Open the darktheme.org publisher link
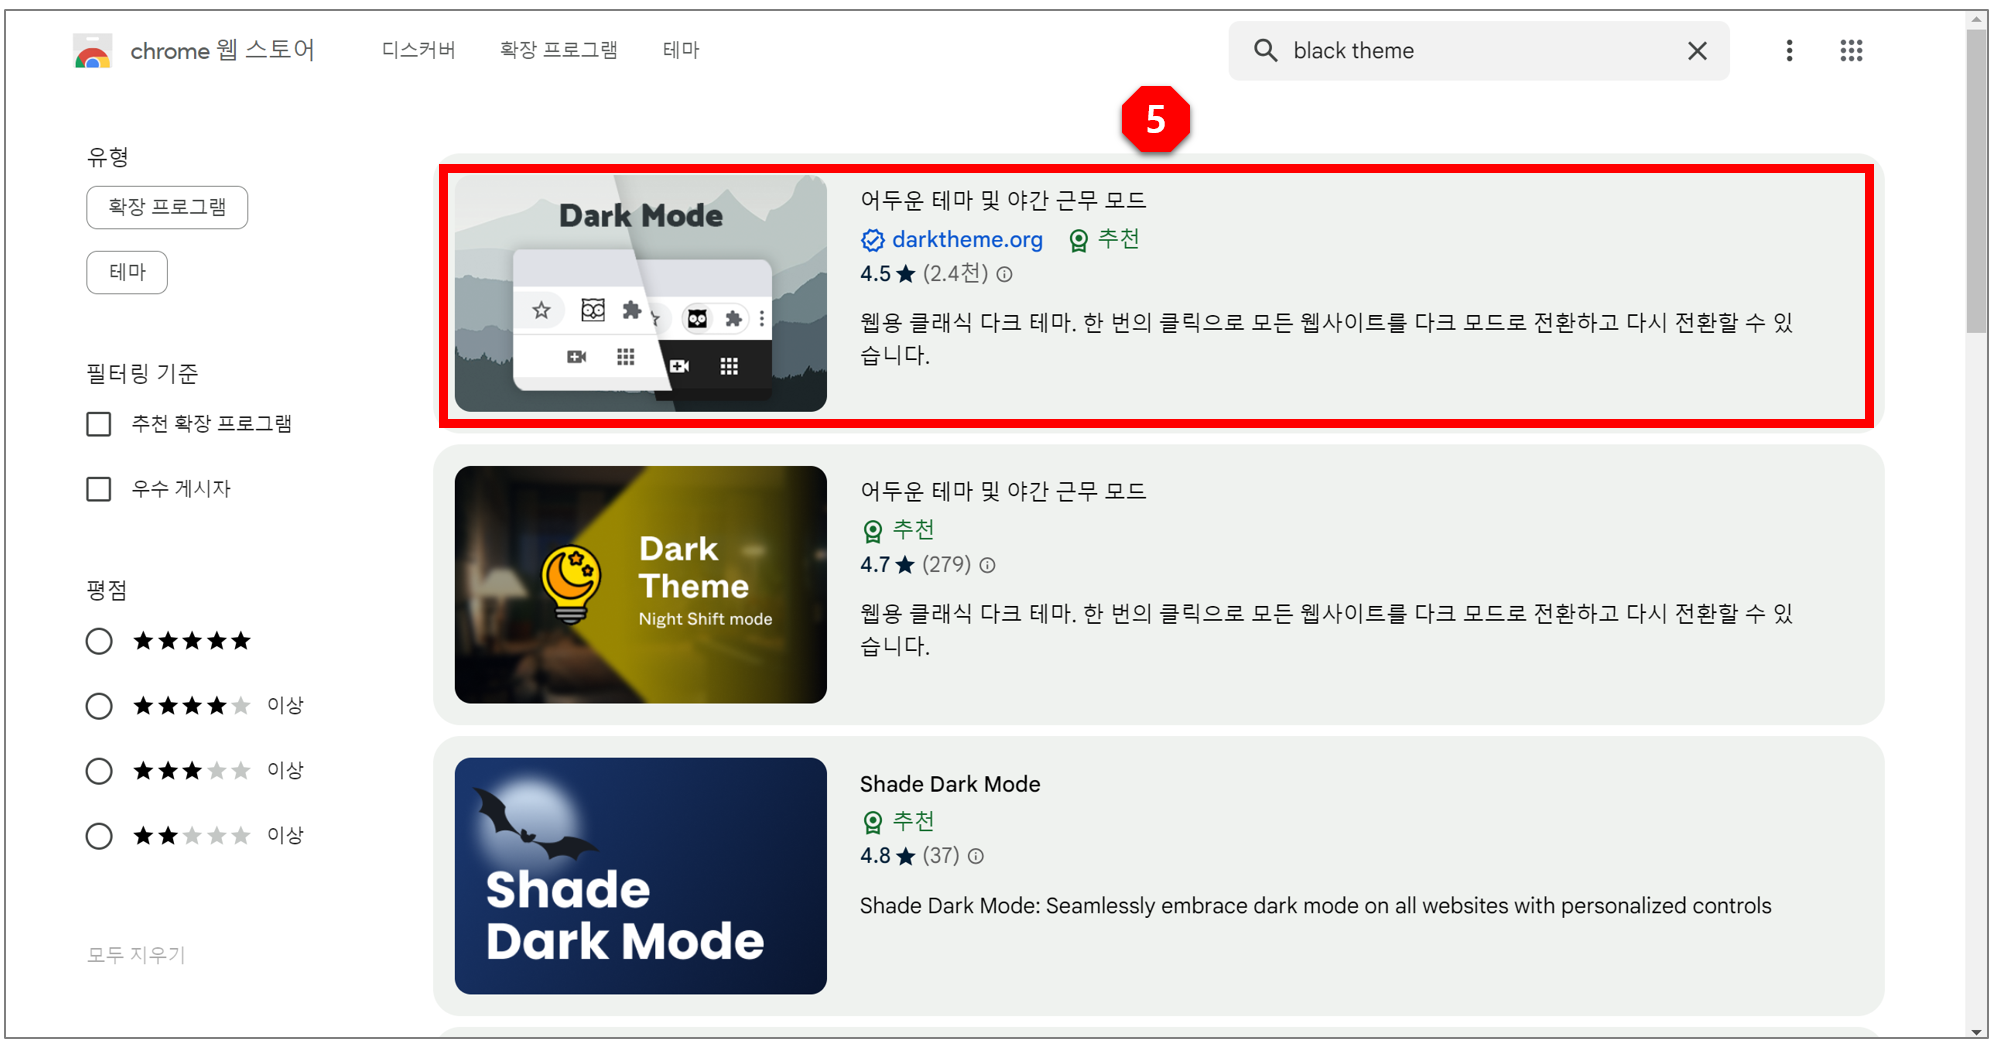The width and height of the screenshot is (1996, 1043). coord(967,240)
